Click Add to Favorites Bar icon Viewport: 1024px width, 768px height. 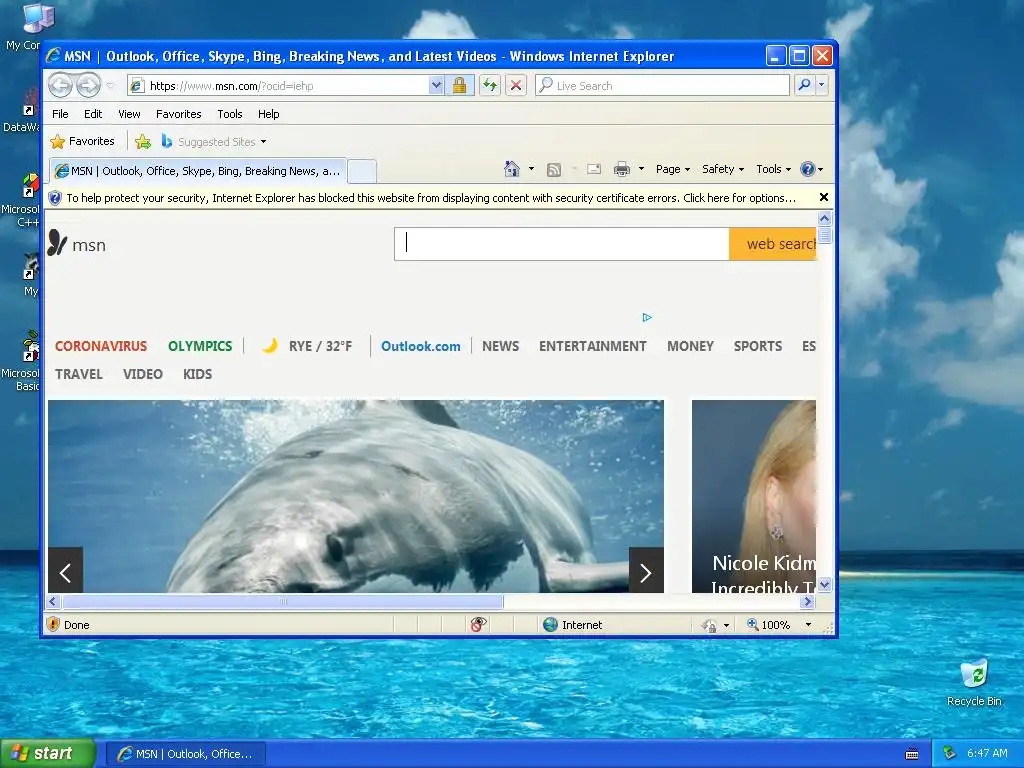coord(143,142)
